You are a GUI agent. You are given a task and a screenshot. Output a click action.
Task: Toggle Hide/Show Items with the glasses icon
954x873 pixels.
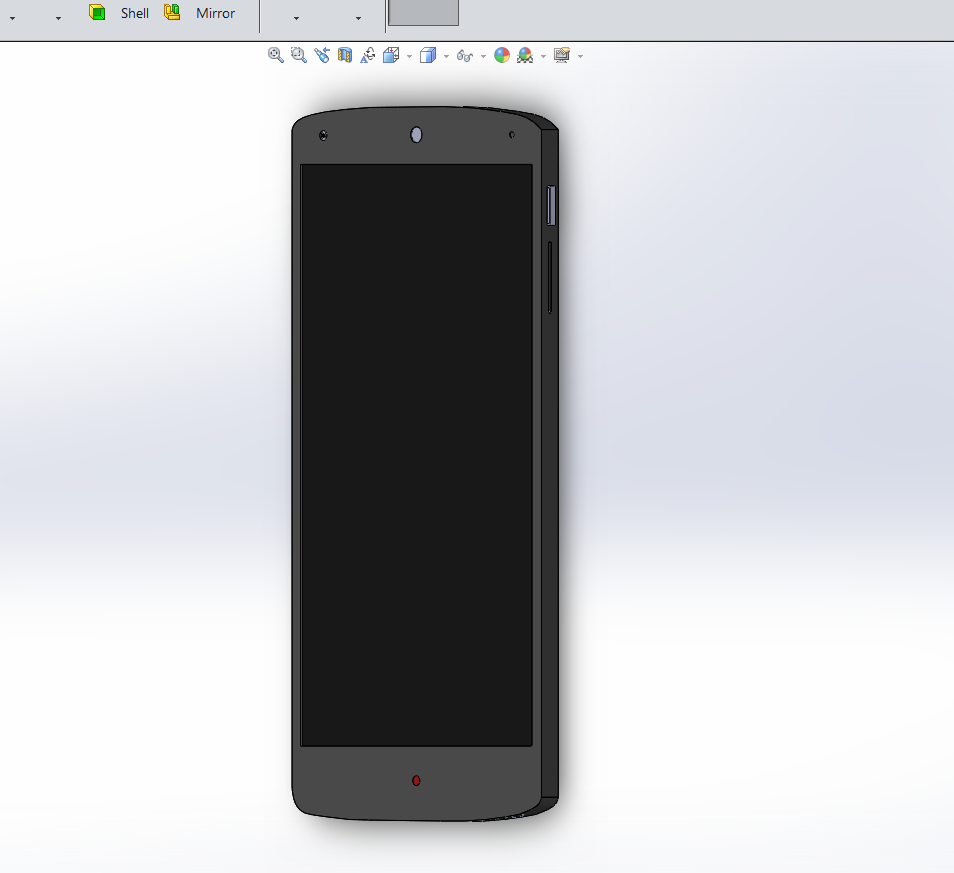tap(465, 55)
